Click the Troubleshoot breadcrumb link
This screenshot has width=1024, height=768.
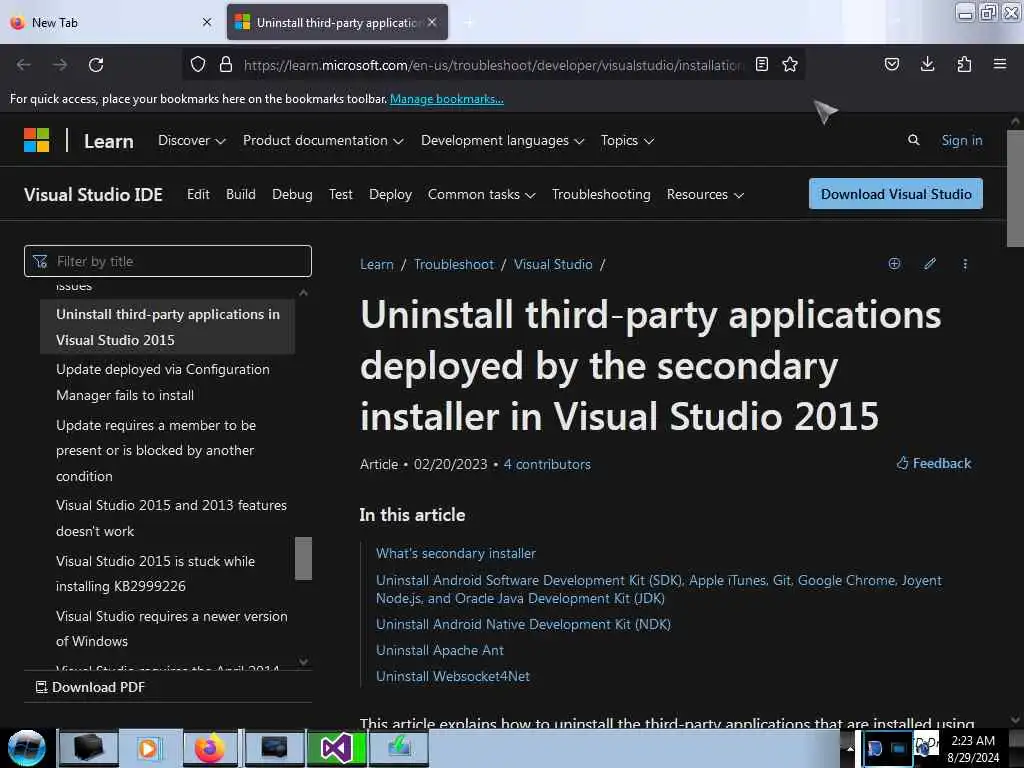[454, 264]
